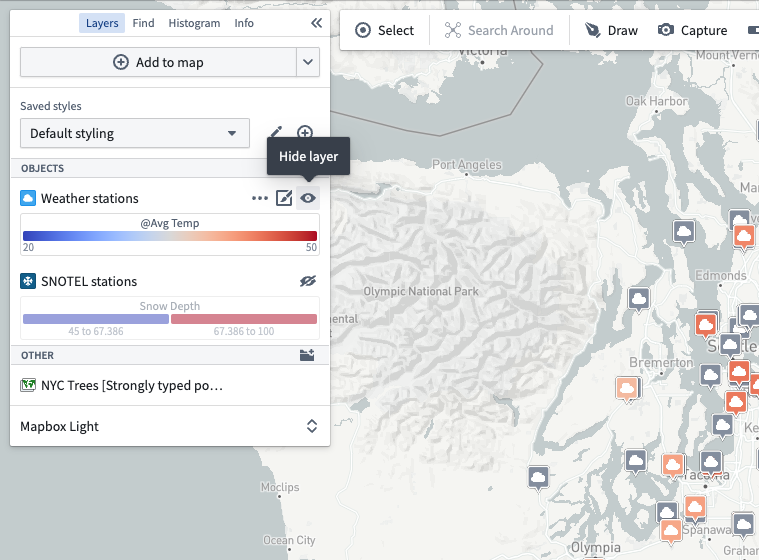Click the OTHER section header
The width and height of the screenshot is (759, 560).
coord(37,355)
